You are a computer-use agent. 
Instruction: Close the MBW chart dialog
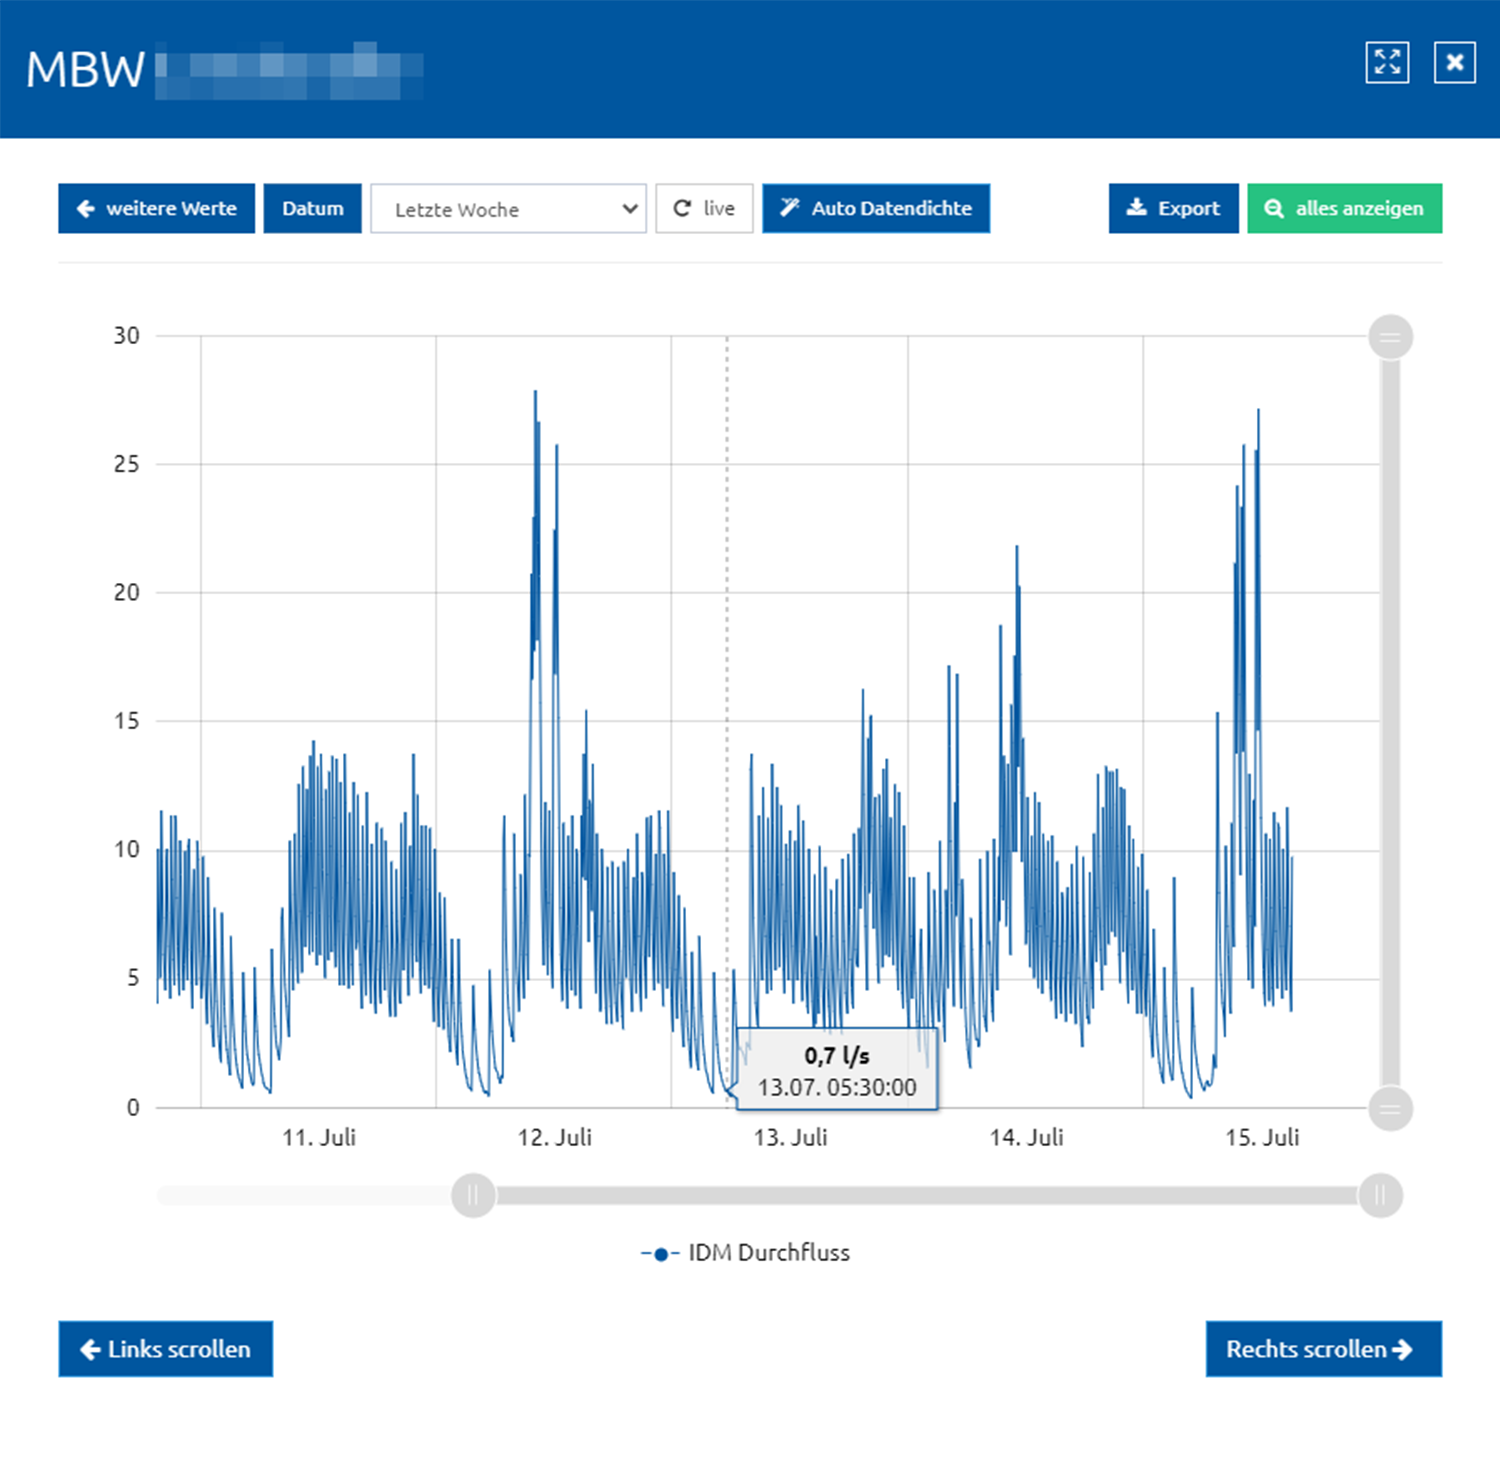tap(1454, 62)
